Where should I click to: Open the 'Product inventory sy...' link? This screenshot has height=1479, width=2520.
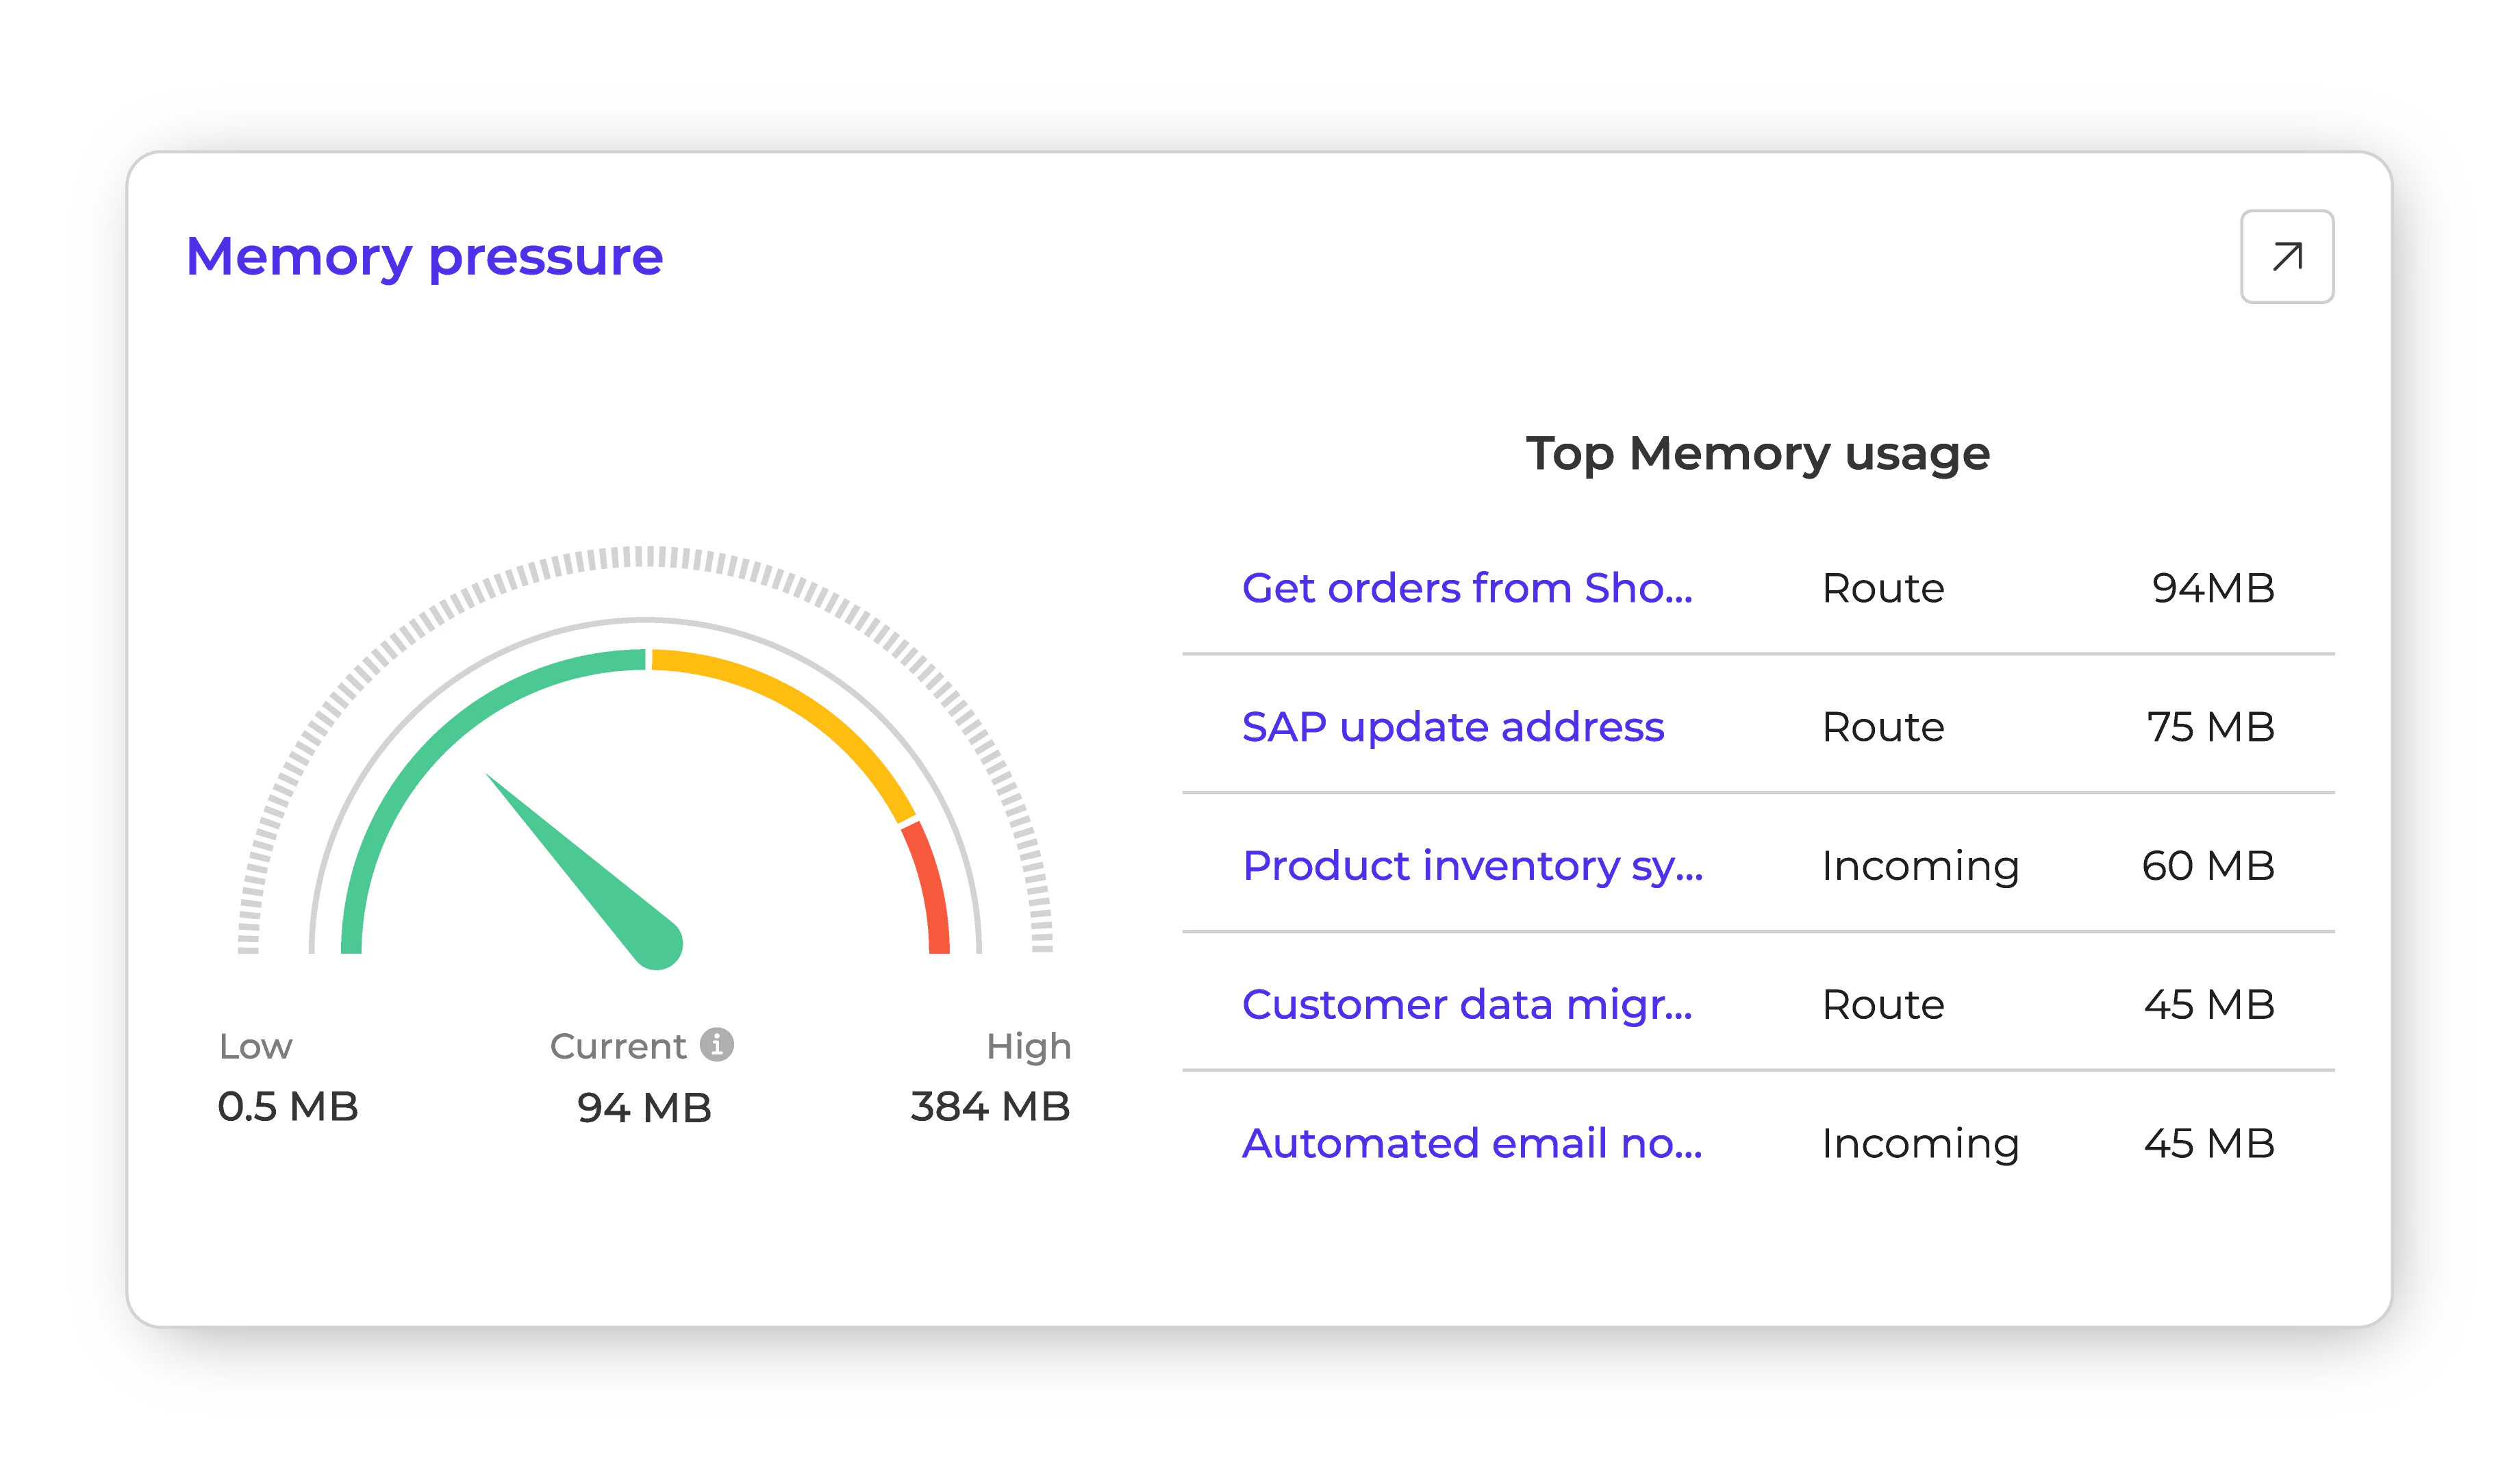pyautogui.click(x=1471, y=866)
